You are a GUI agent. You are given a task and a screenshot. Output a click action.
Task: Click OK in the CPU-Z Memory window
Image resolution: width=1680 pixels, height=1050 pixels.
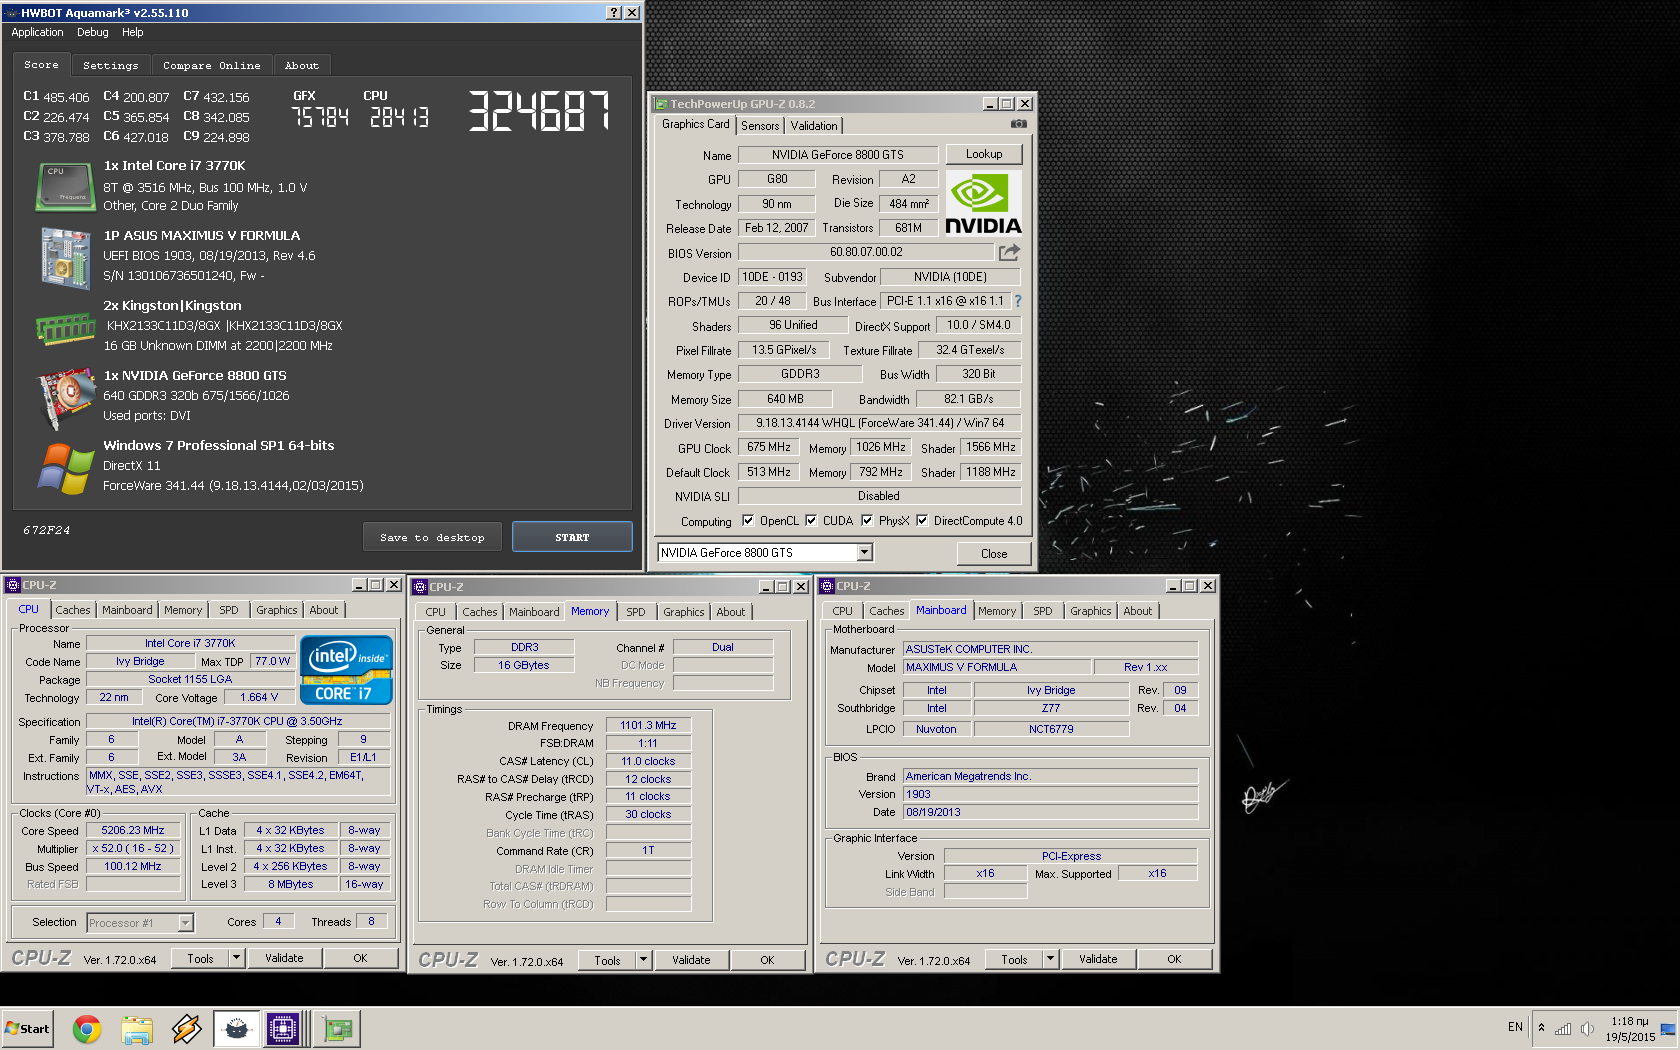pos(767,960)
